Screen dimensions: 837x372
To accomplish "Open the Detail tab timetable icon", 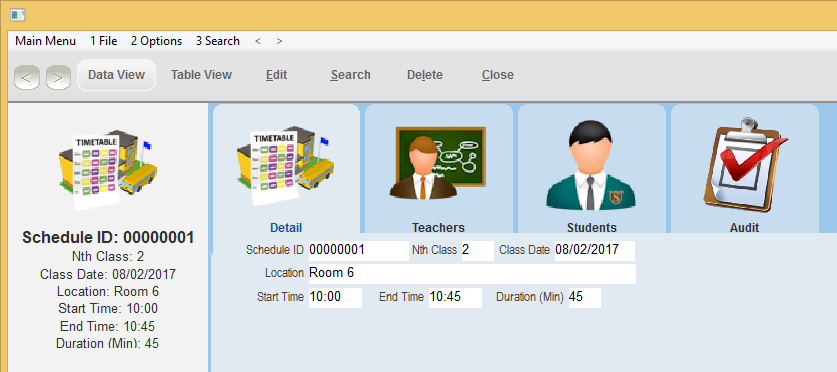I will [x=286, y=168].
